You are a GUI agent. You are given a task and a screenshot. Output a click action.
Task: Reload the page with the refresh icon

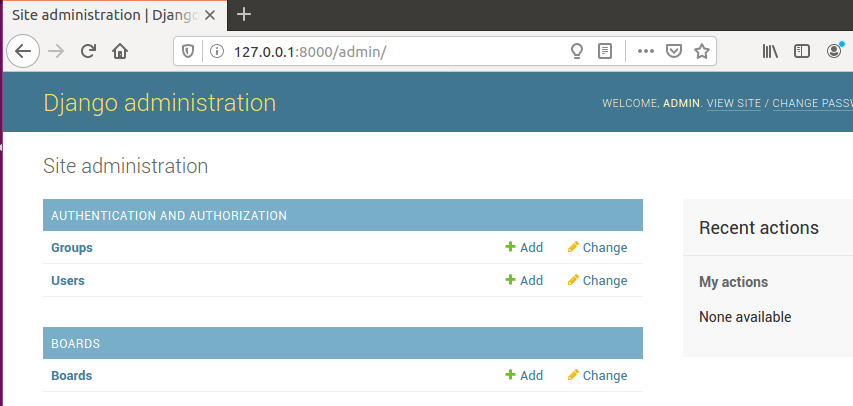(88, 52)
